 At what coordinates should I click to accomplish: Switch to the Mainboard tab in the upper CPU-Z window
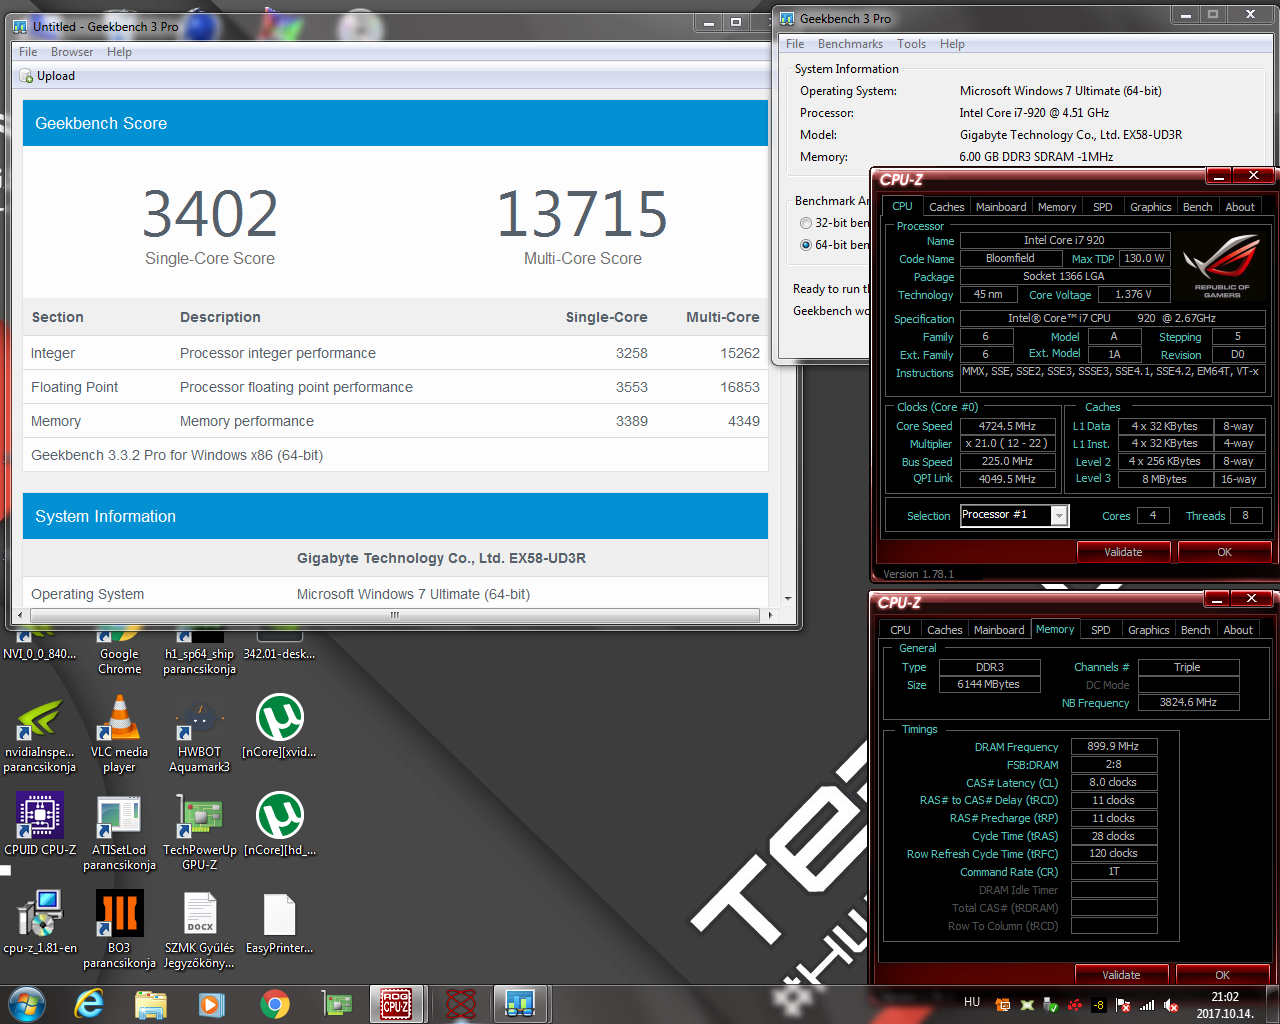1001,207
